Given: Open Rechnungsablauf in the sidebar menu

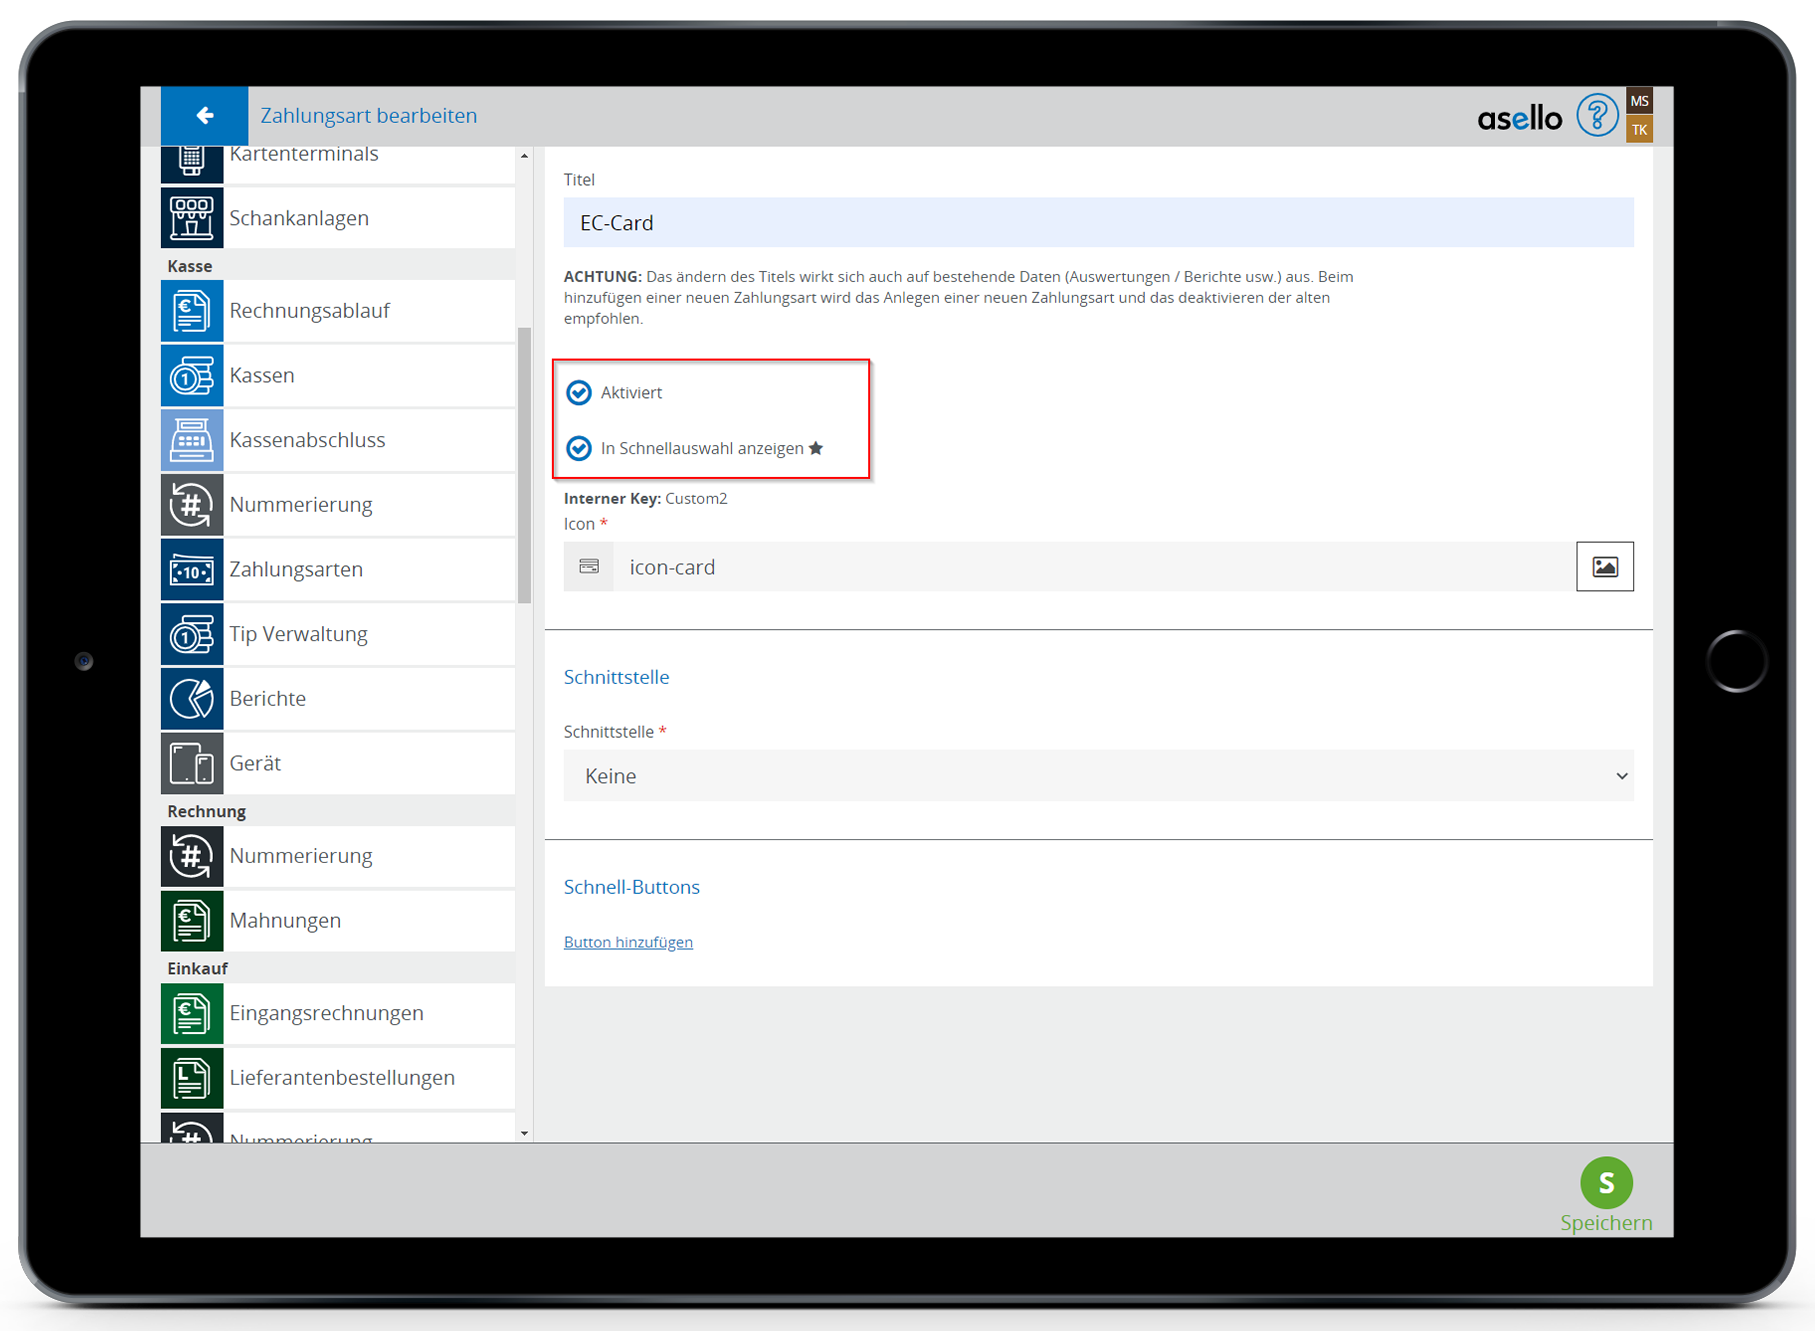Looking at the screenshot, I should pos(309,311).
